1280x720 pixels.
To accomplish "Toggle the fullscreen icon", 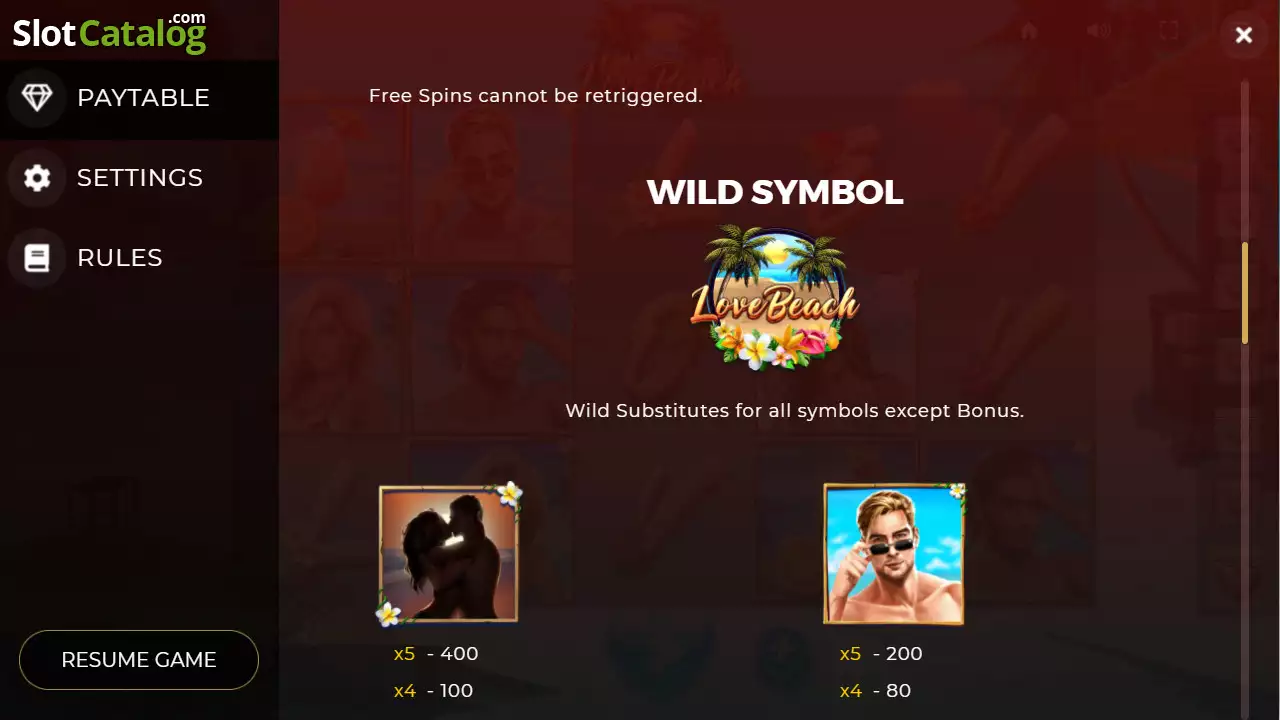I will coord(1169,31).
